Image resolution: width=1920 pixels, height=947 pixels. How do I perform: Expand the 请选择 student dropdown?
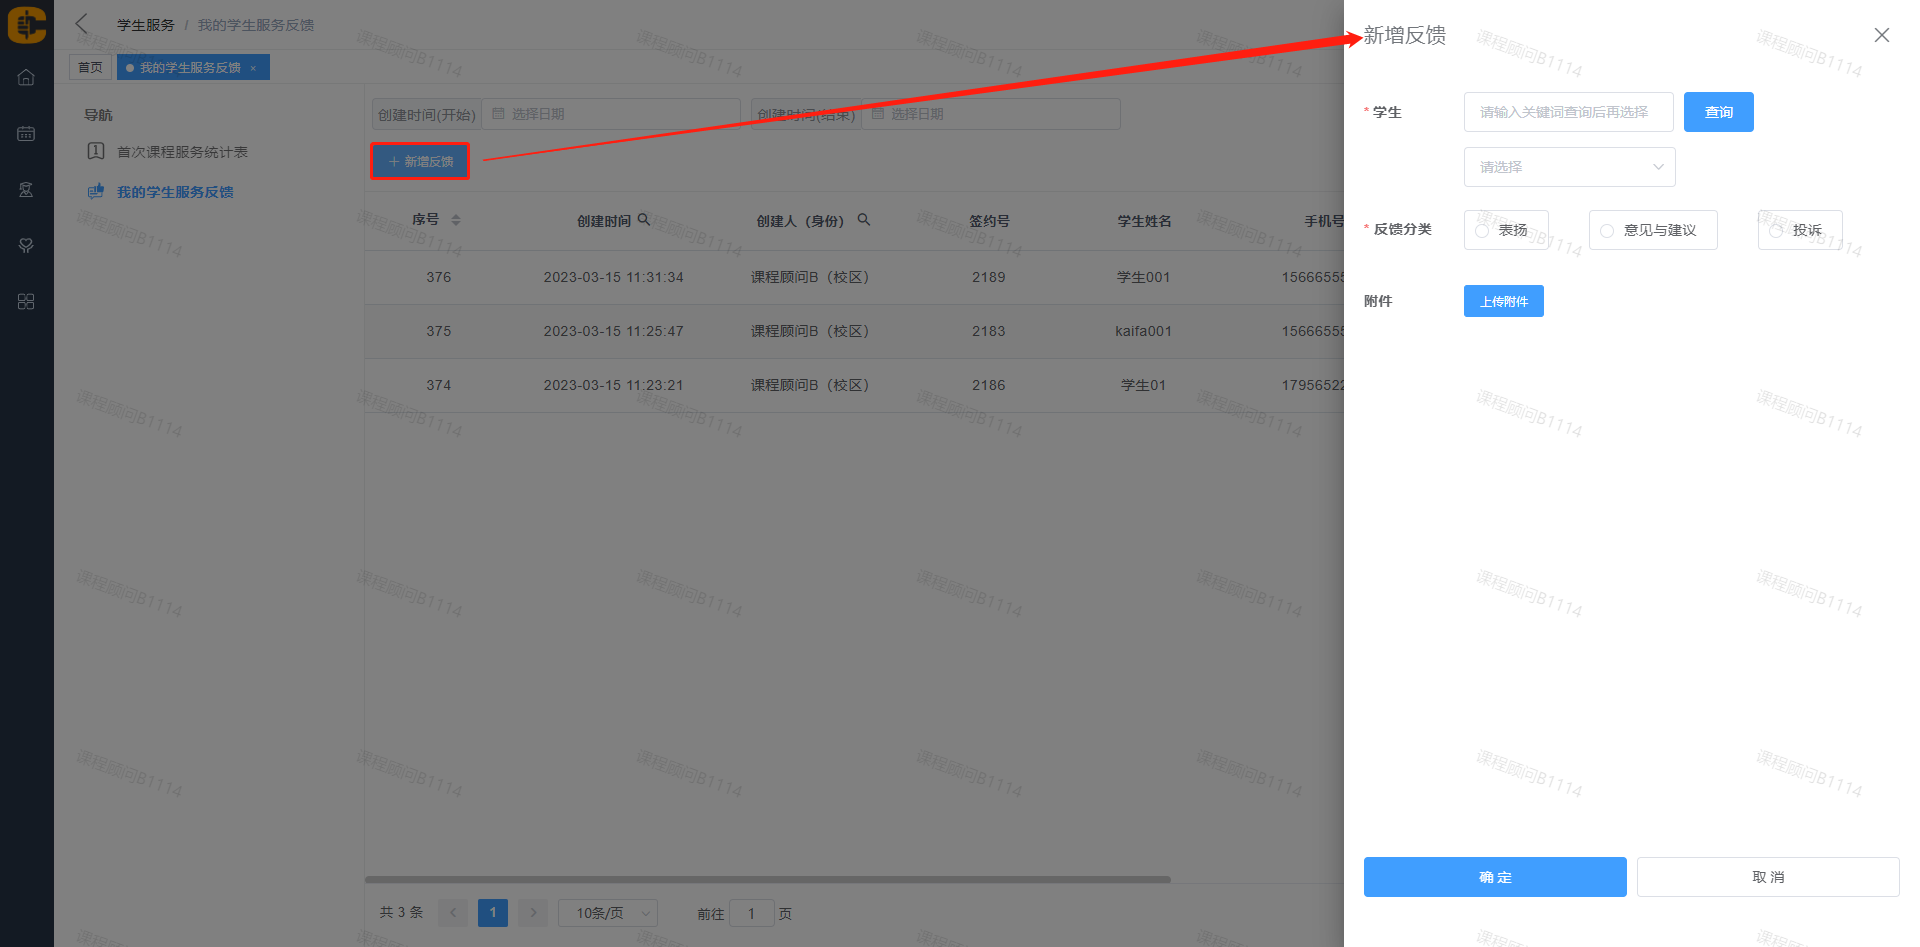[x=1569, y=167]
